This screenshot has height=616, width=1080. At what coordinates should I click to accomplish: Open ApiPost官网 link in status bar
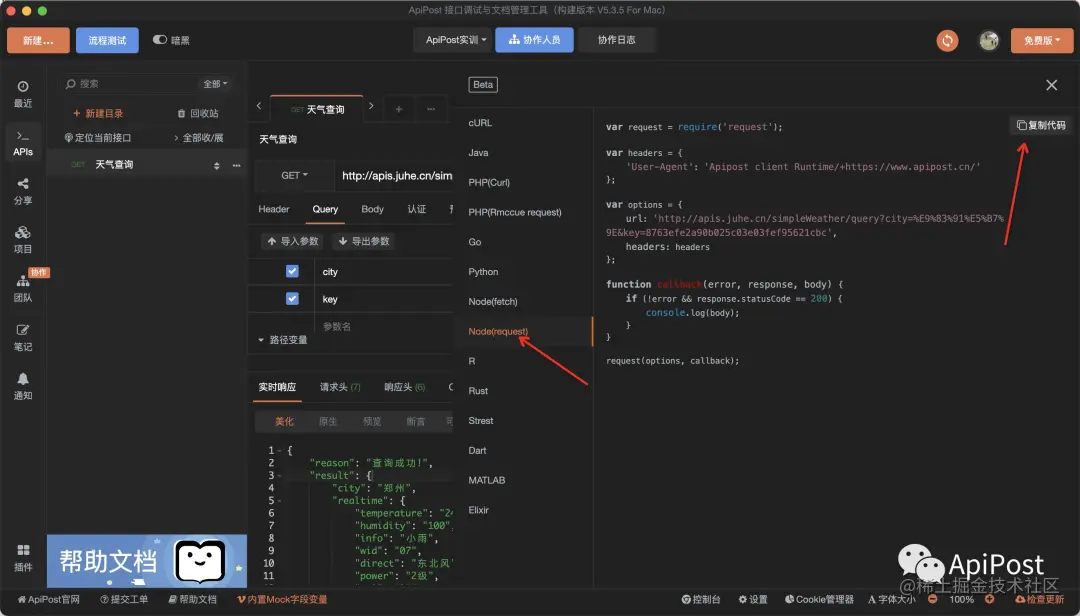48,599
